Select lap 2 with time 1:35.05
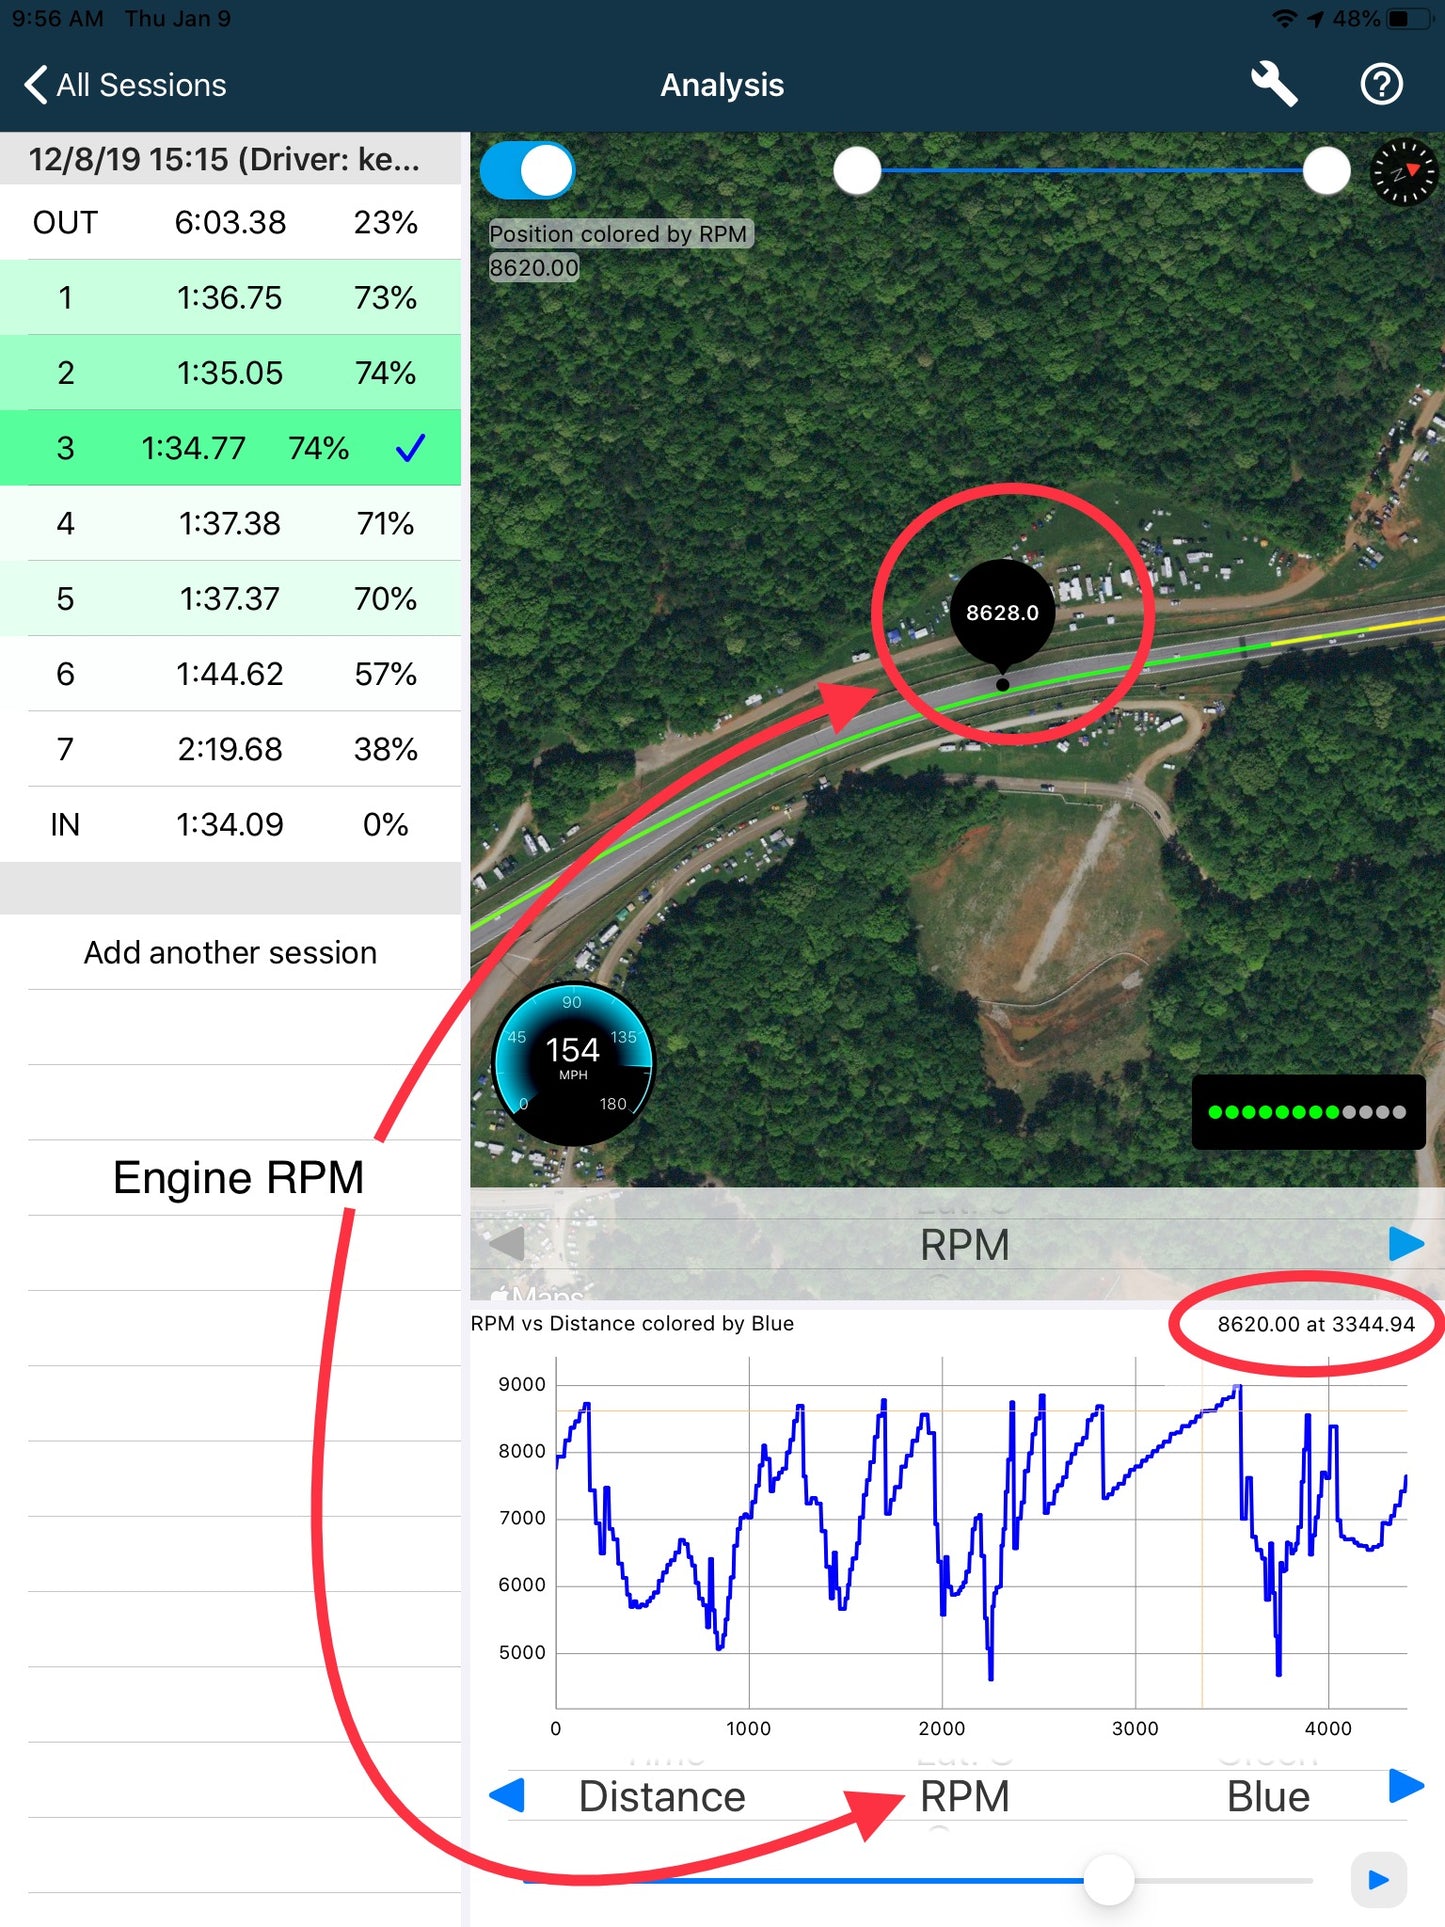 [x=230, y=372]
